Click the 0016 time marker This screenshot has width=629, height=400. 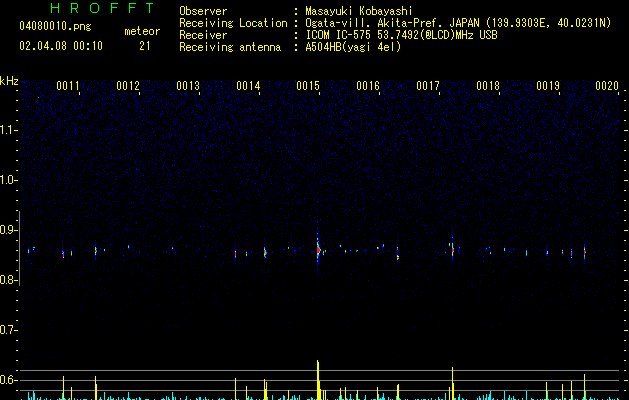368,86
